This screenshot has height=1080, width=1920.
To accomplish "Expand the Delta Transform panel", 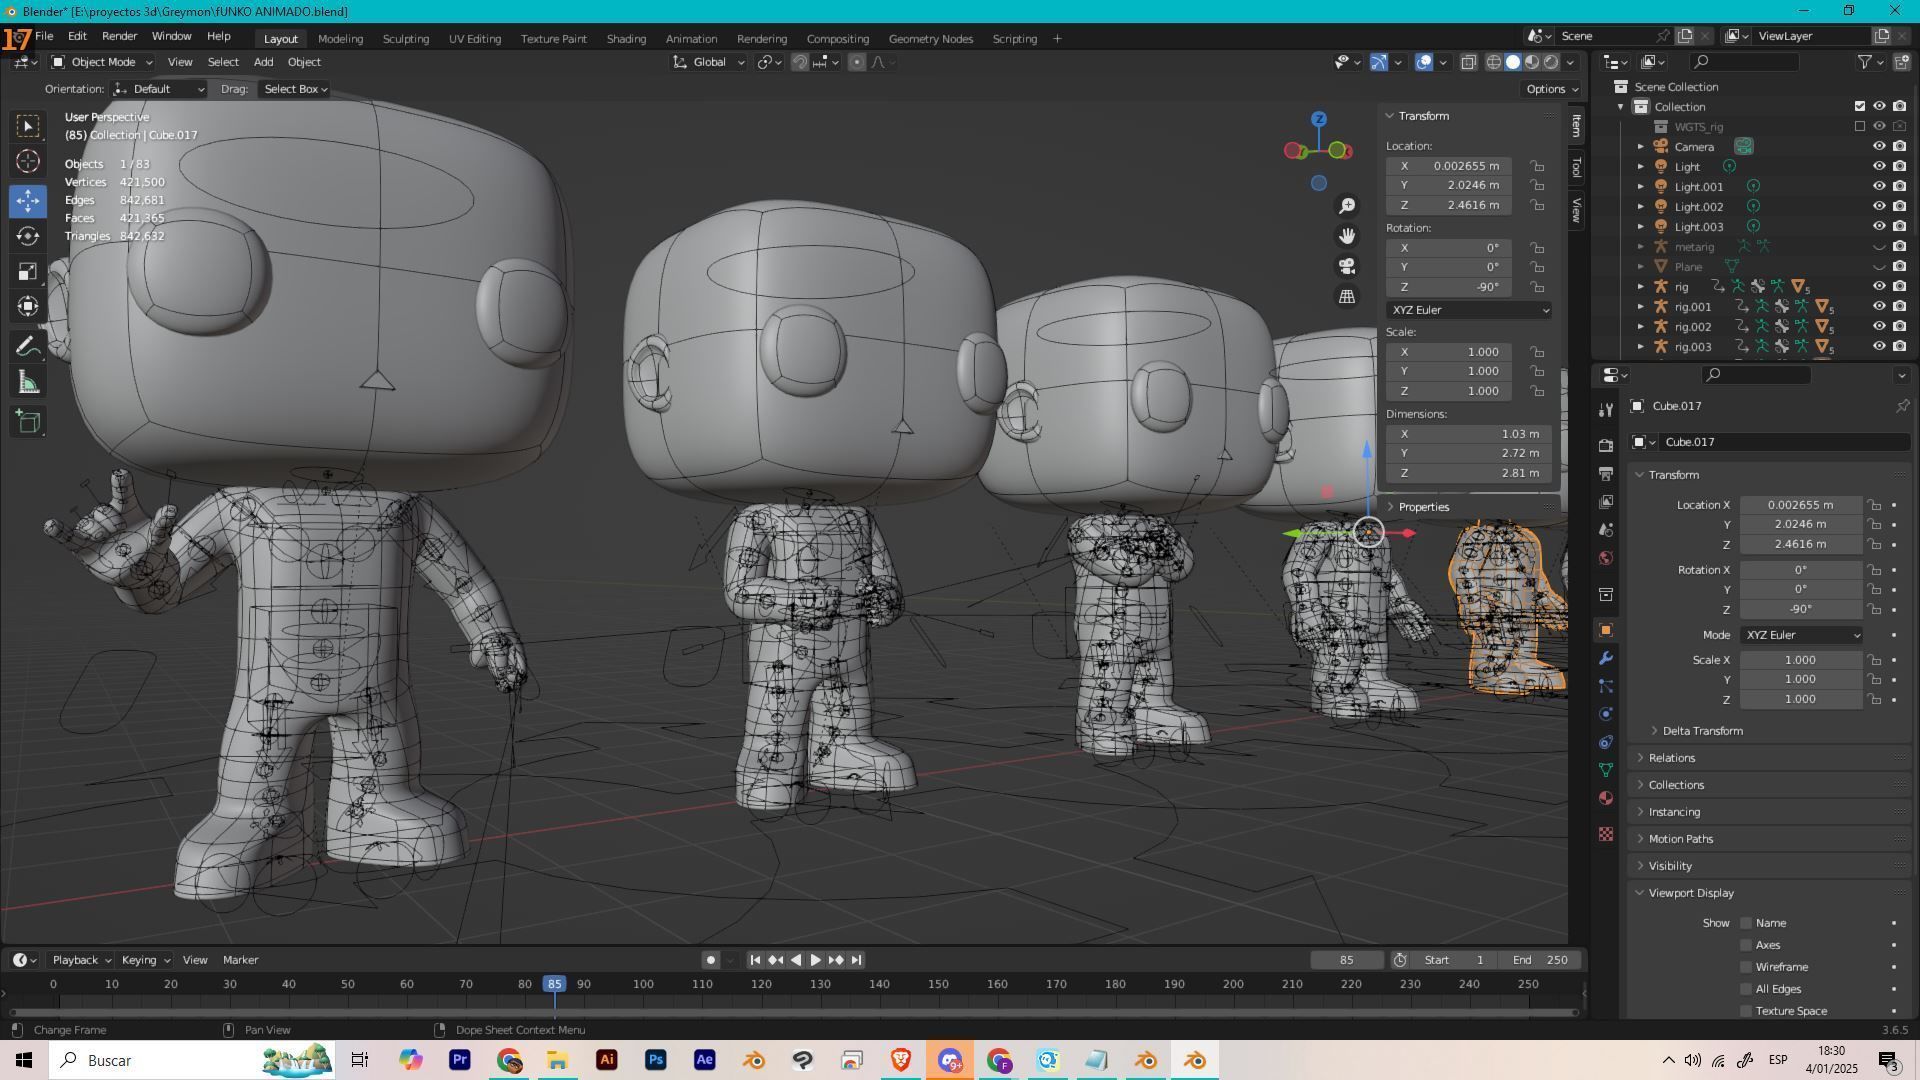I will click(x=1702, y=731).
